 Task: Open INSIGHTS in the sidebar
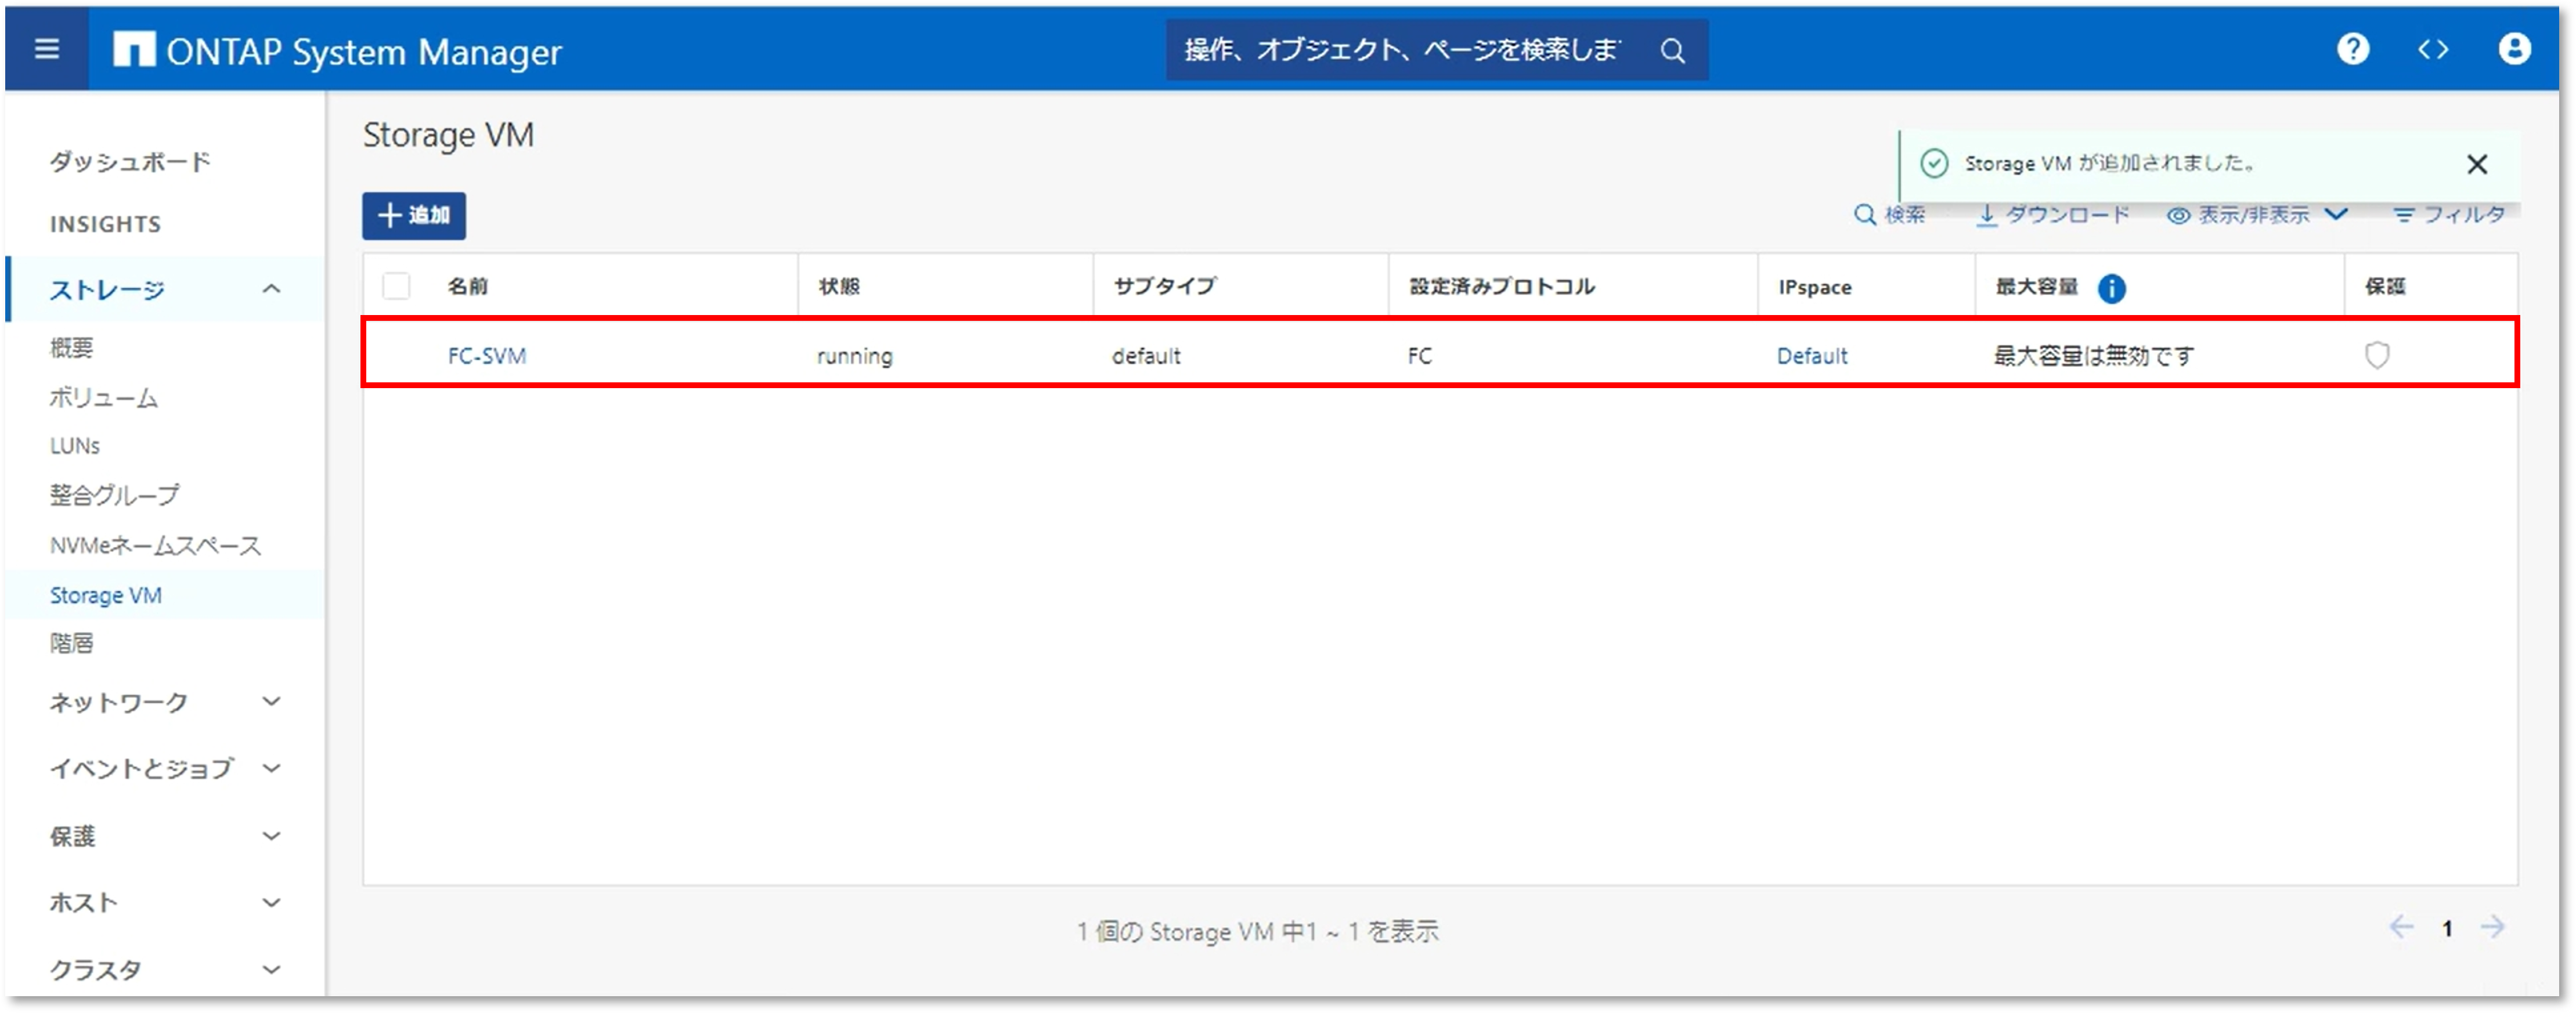point(105,224)
